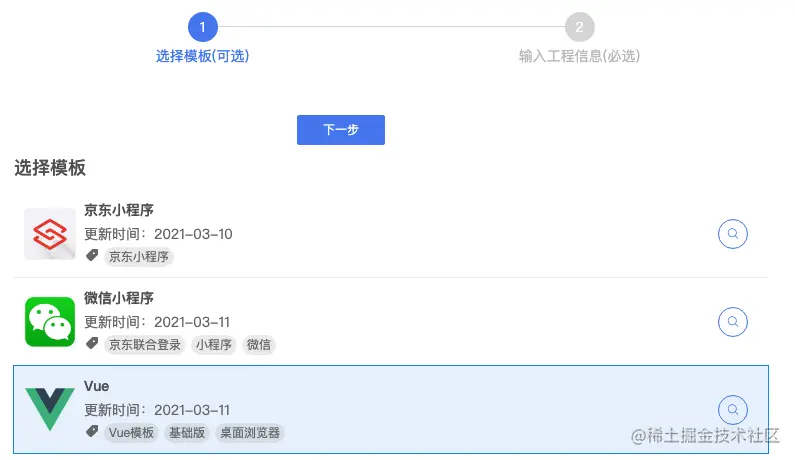Select the 微信小程序 template title

click(x=119, y=298)
